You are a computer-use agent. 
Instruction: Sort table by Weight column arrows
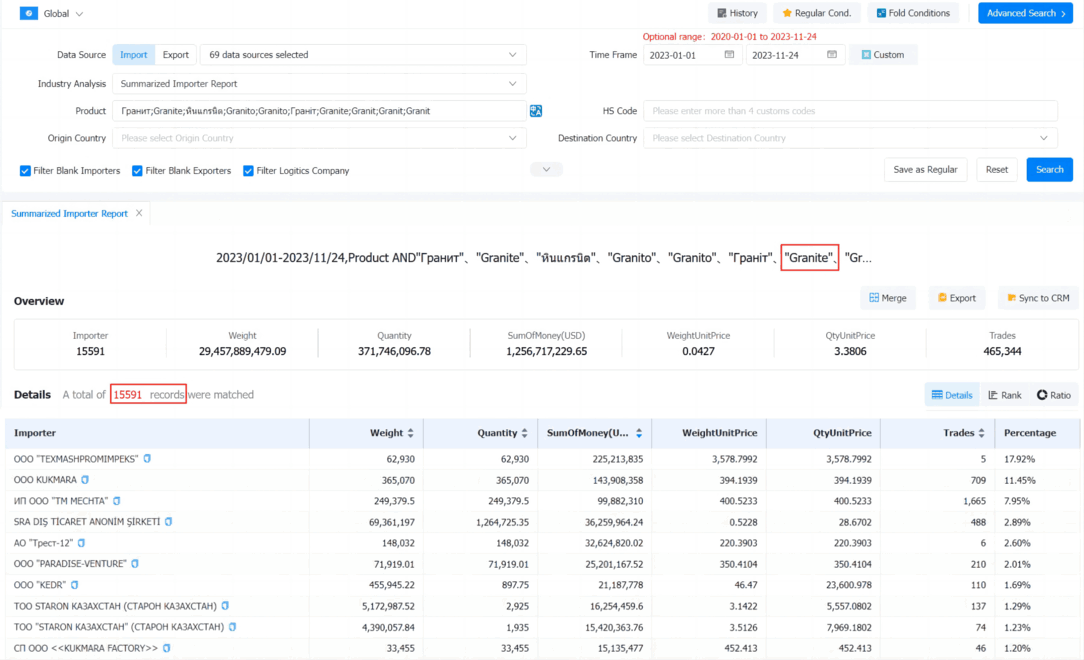[411, 433]
